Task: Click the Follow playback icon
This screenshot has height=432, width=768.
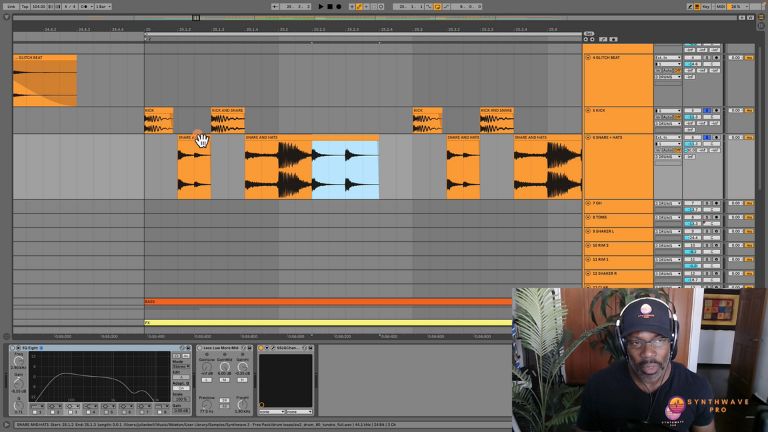Action: click(x=274, y=6)
